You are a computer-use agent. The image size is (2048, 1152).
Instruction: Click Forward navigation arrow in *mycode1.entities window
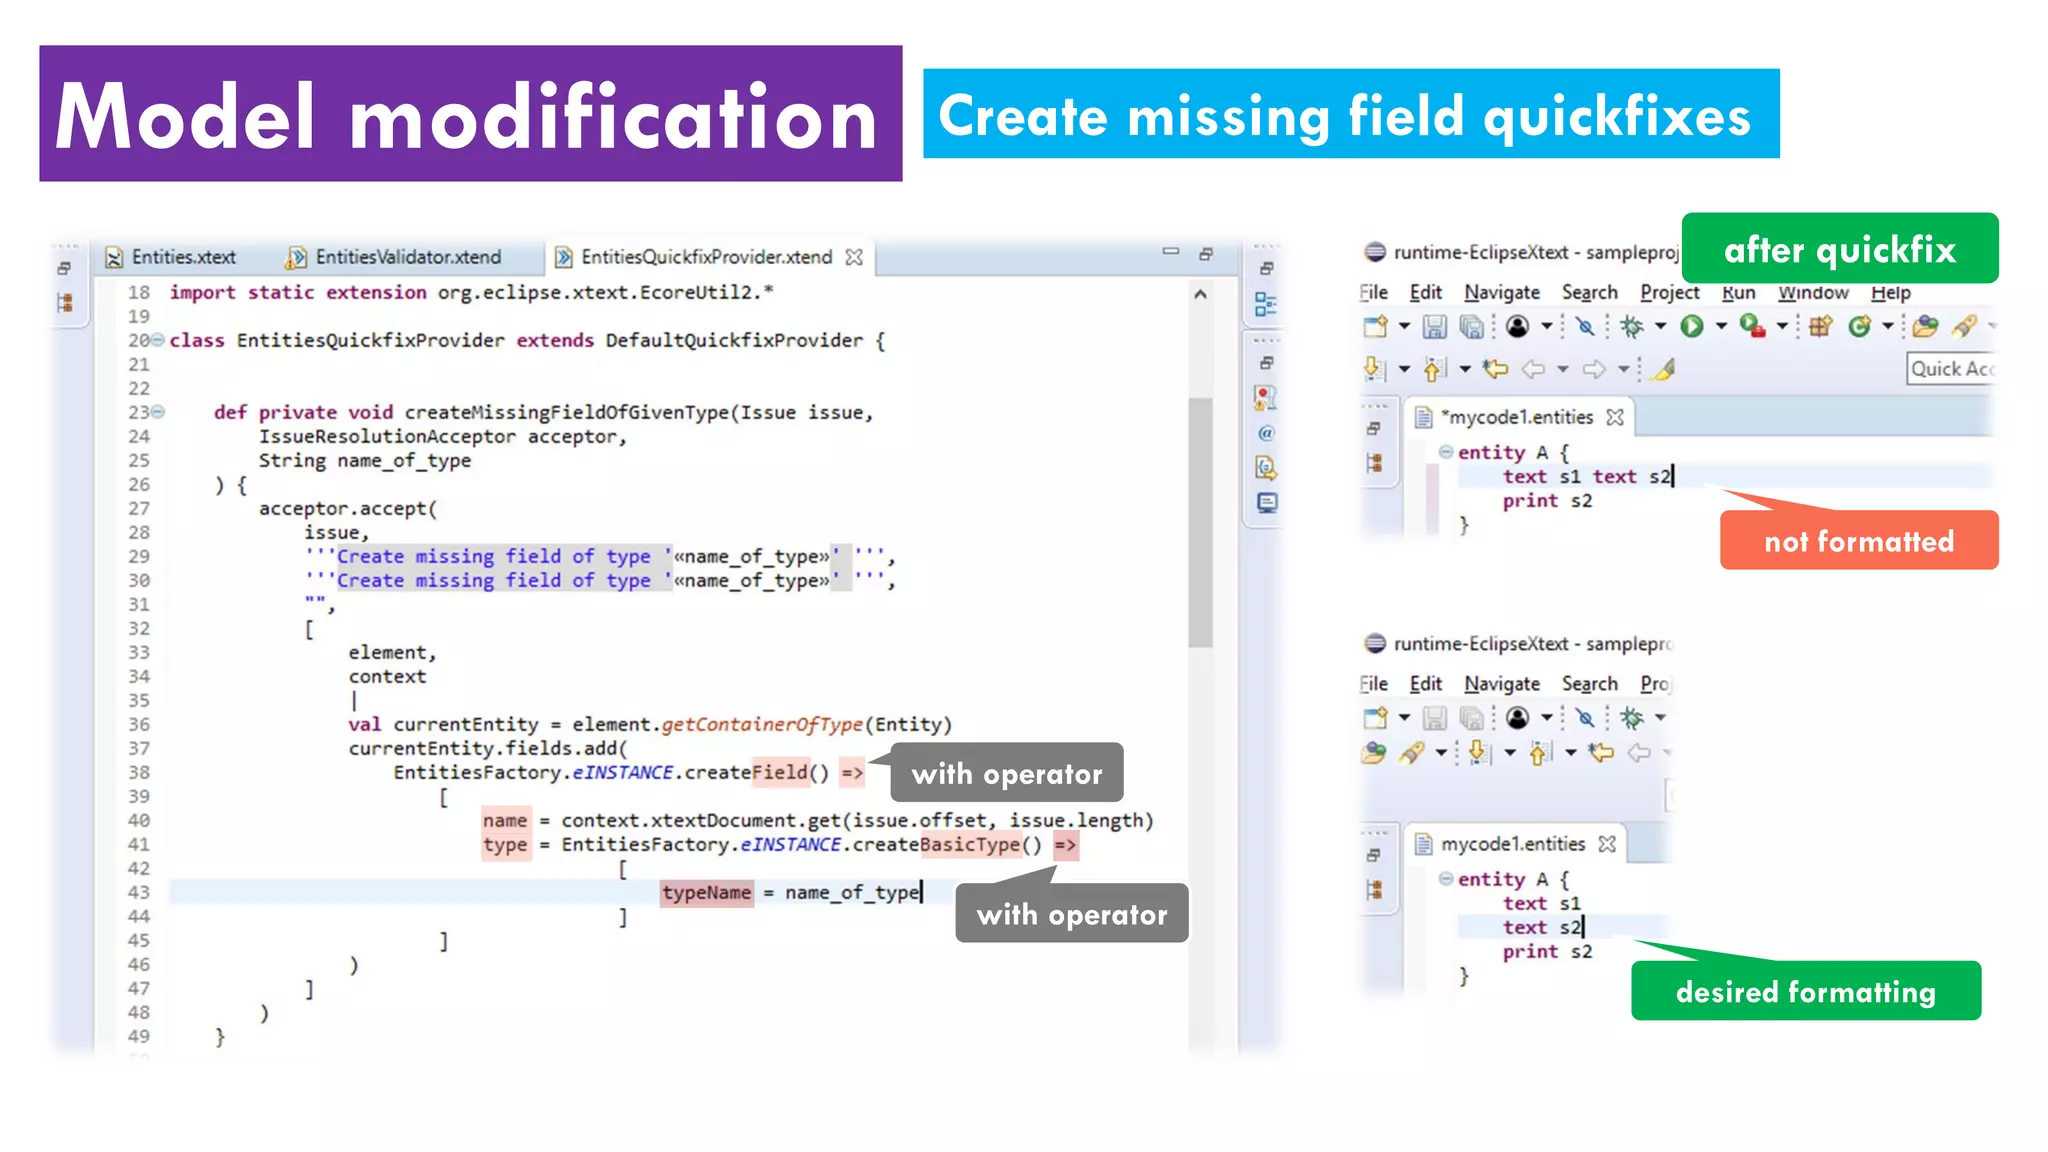[x=1594, y=369]
